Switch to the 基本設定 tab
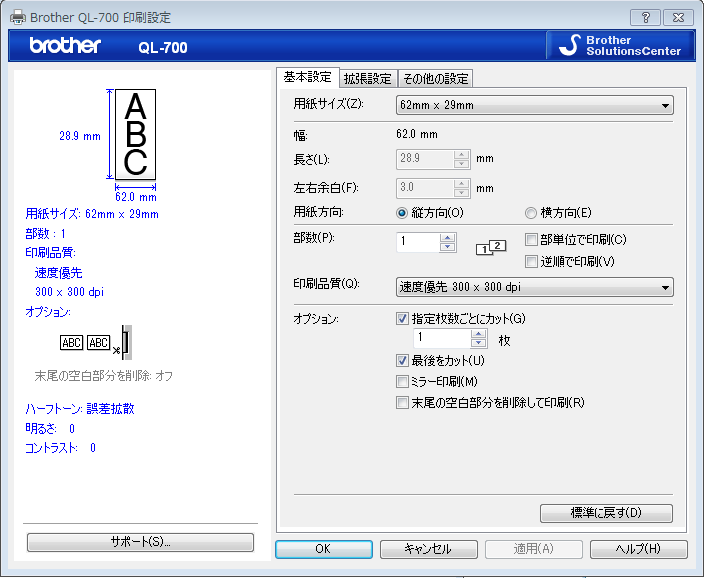Viewport: 708px width, 578px height. tap(307, 77)
